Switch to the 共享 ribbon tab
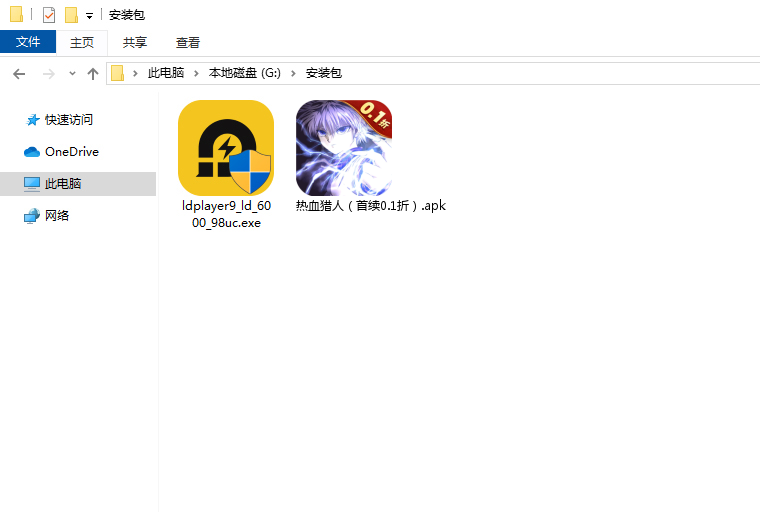 click(x=135, y=42)
